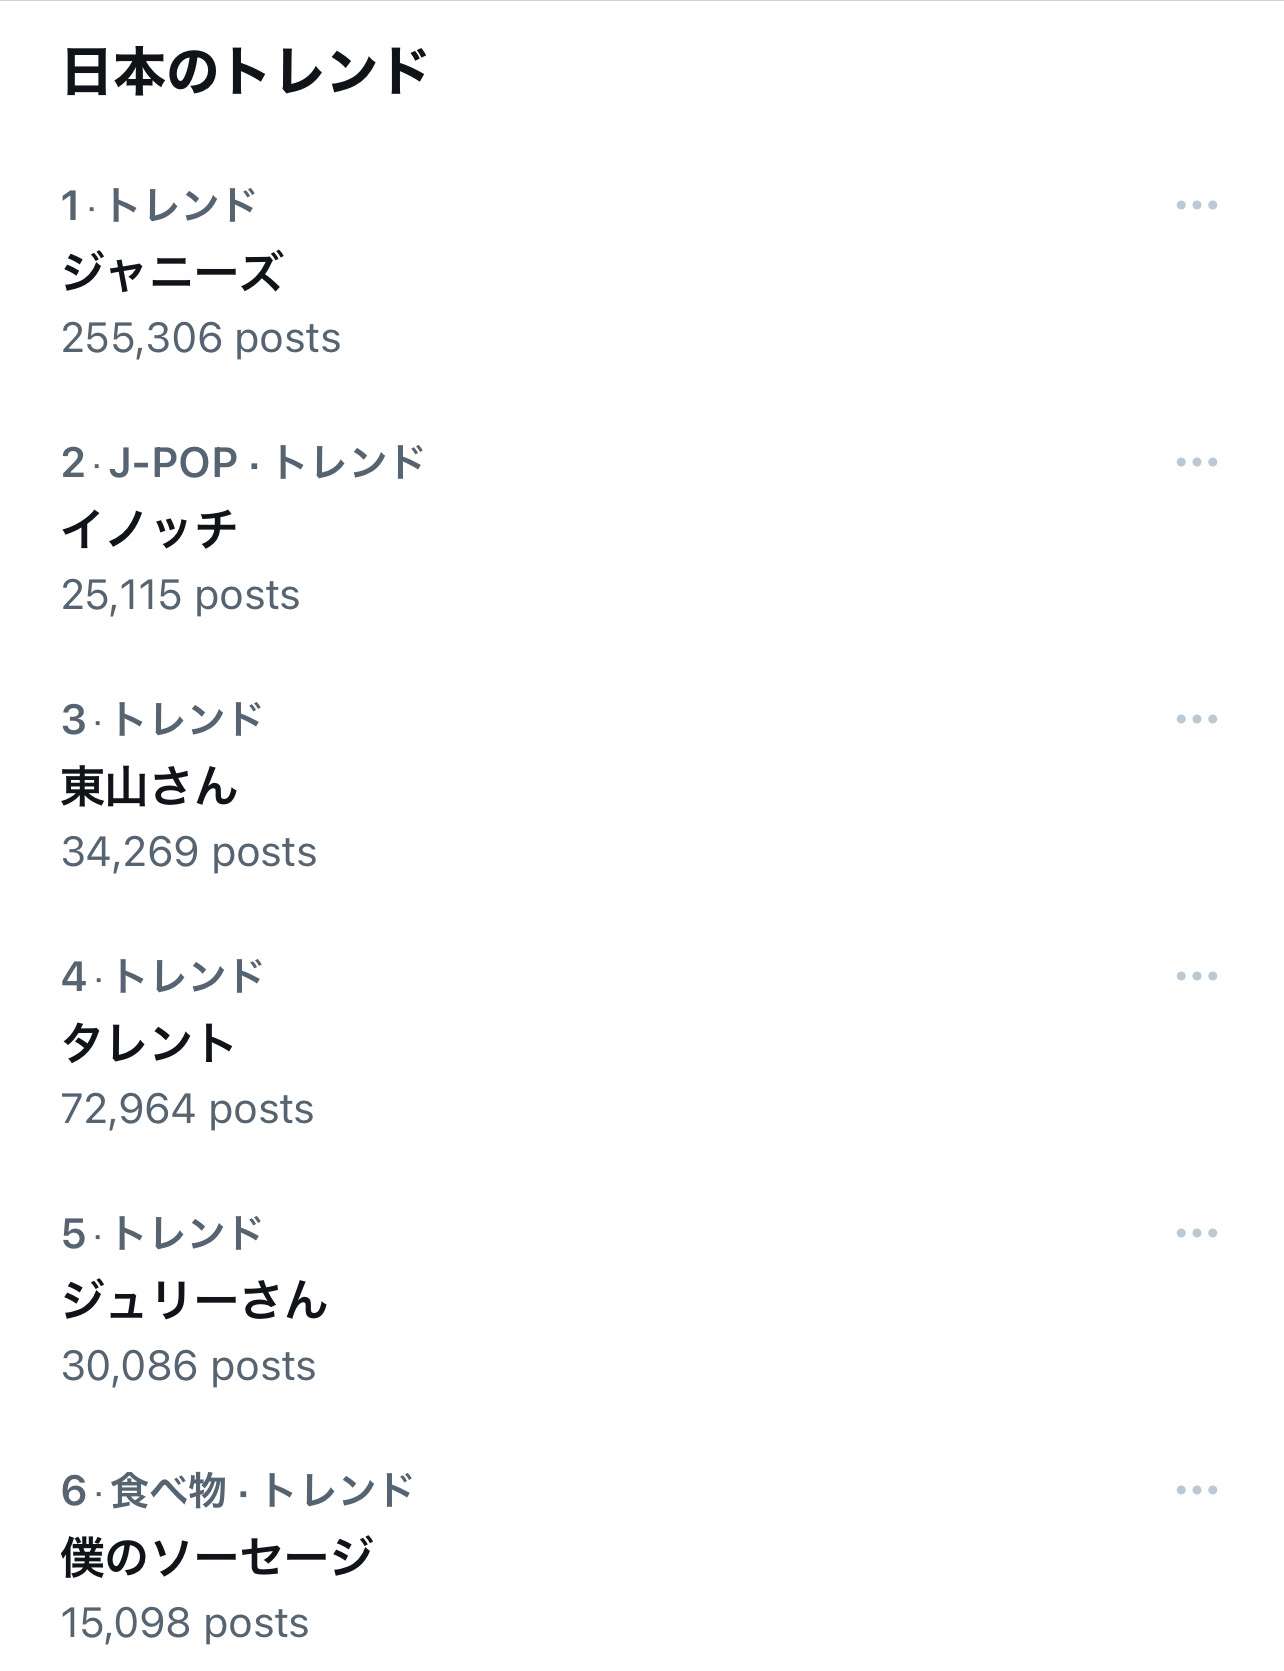
Task: Click the 72,964 posts count
Action: (187, 1110)
